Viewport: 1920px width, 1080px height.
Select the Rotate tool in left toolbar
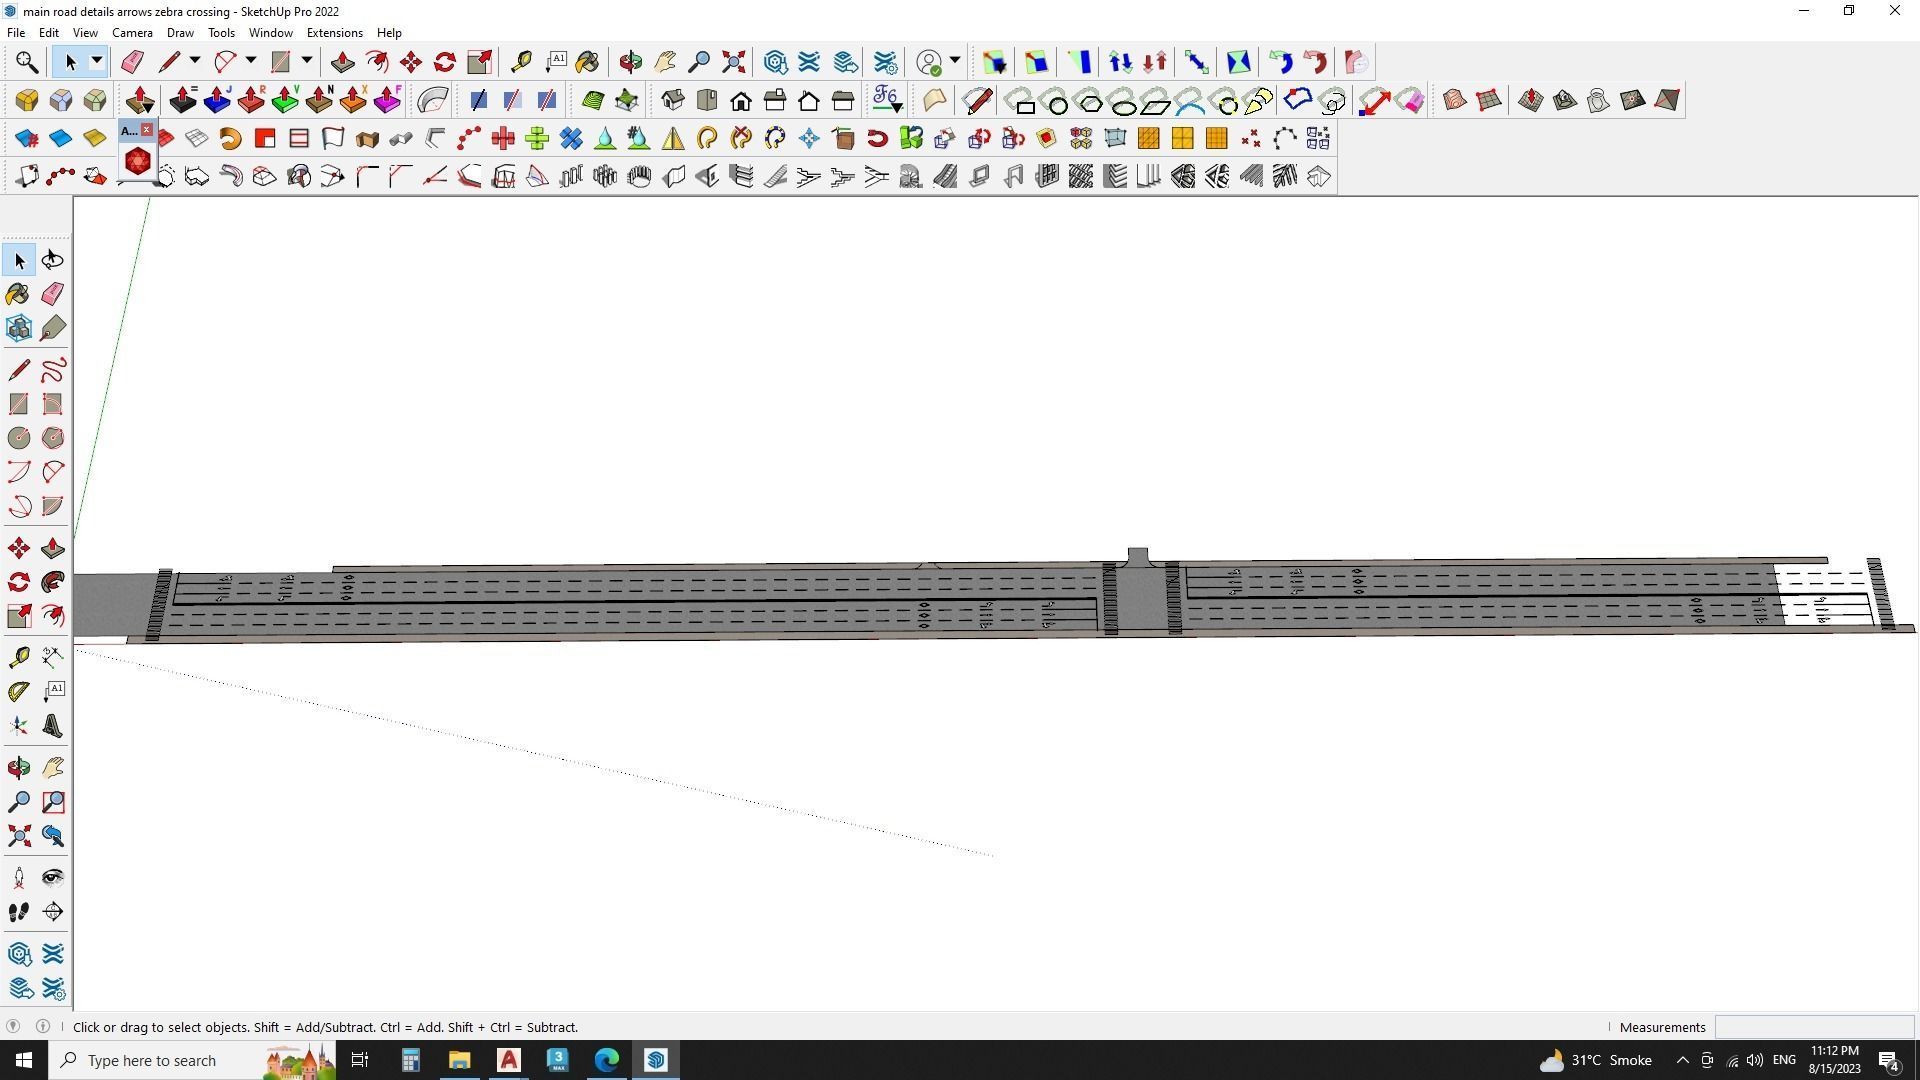click(x=18, y=582)
